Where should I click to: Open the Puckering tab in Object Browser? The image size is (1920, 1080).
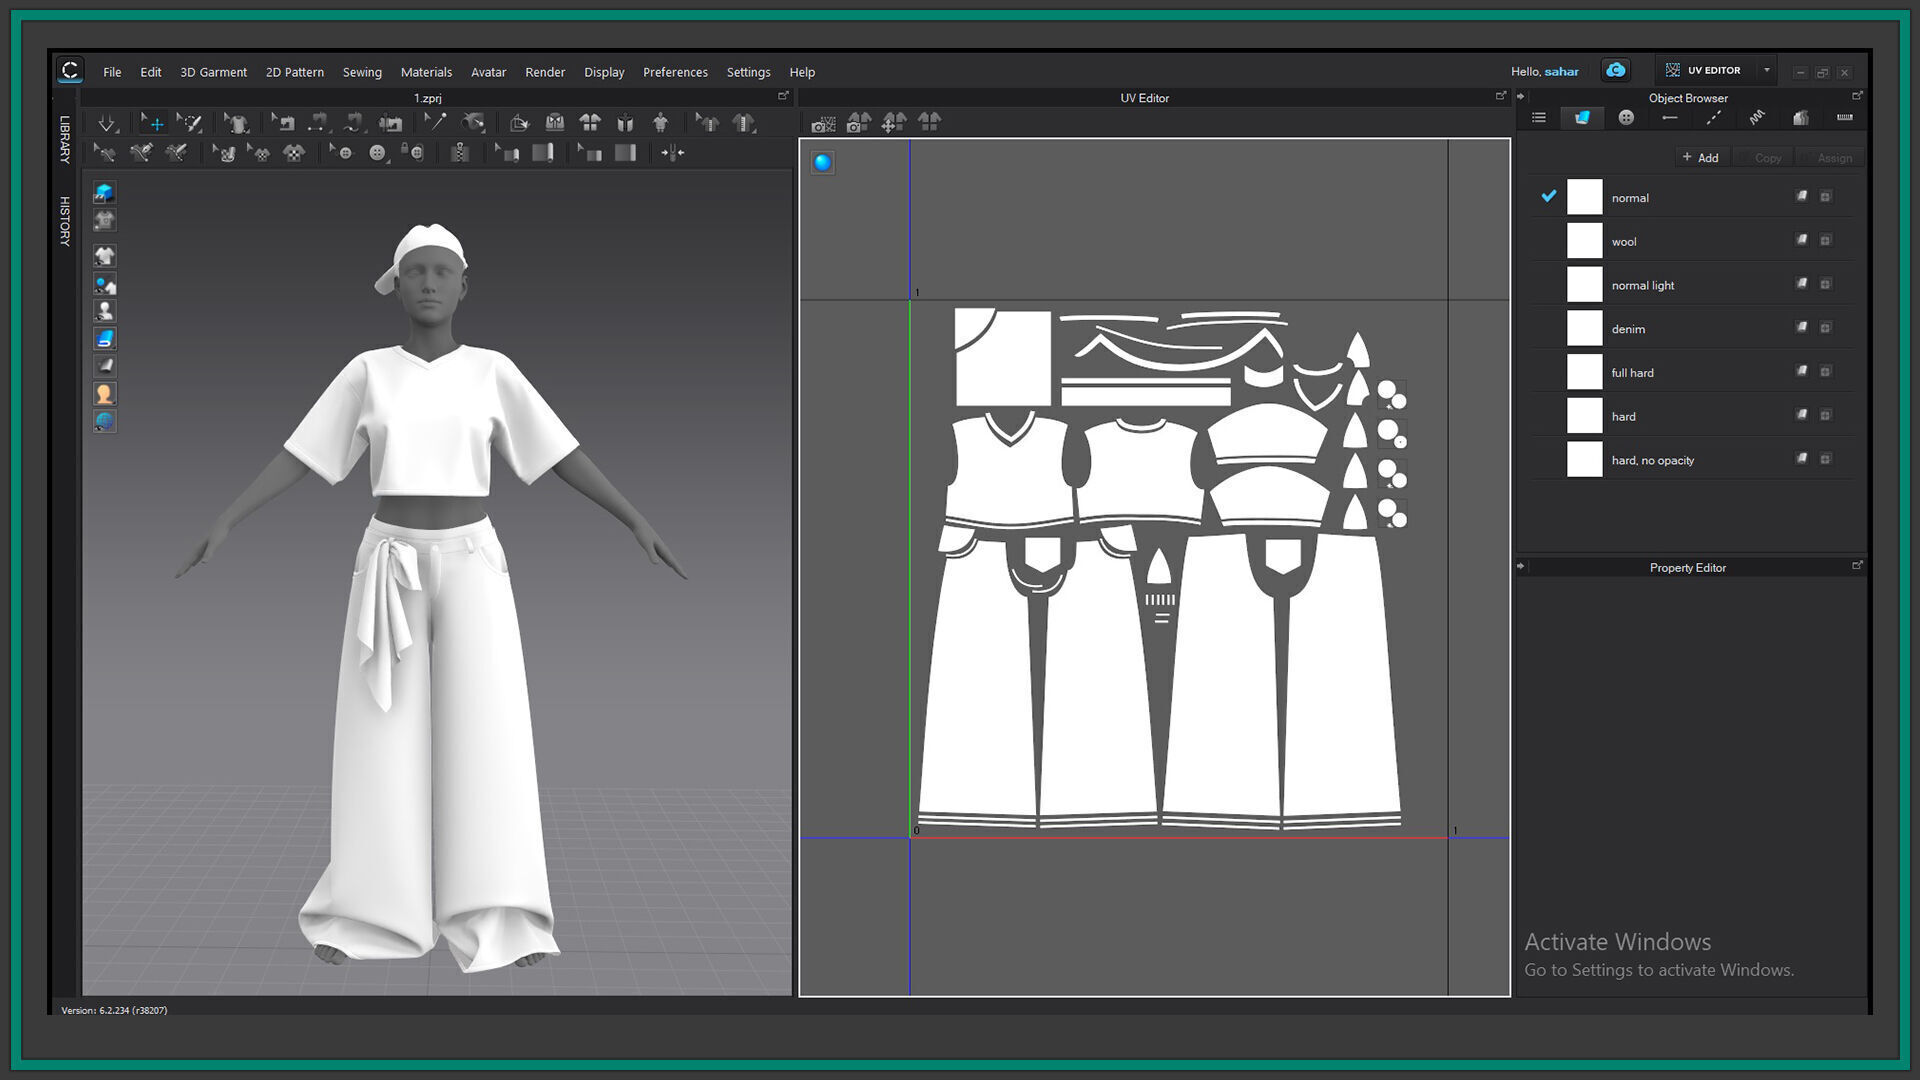click(x=1757, y=118)
